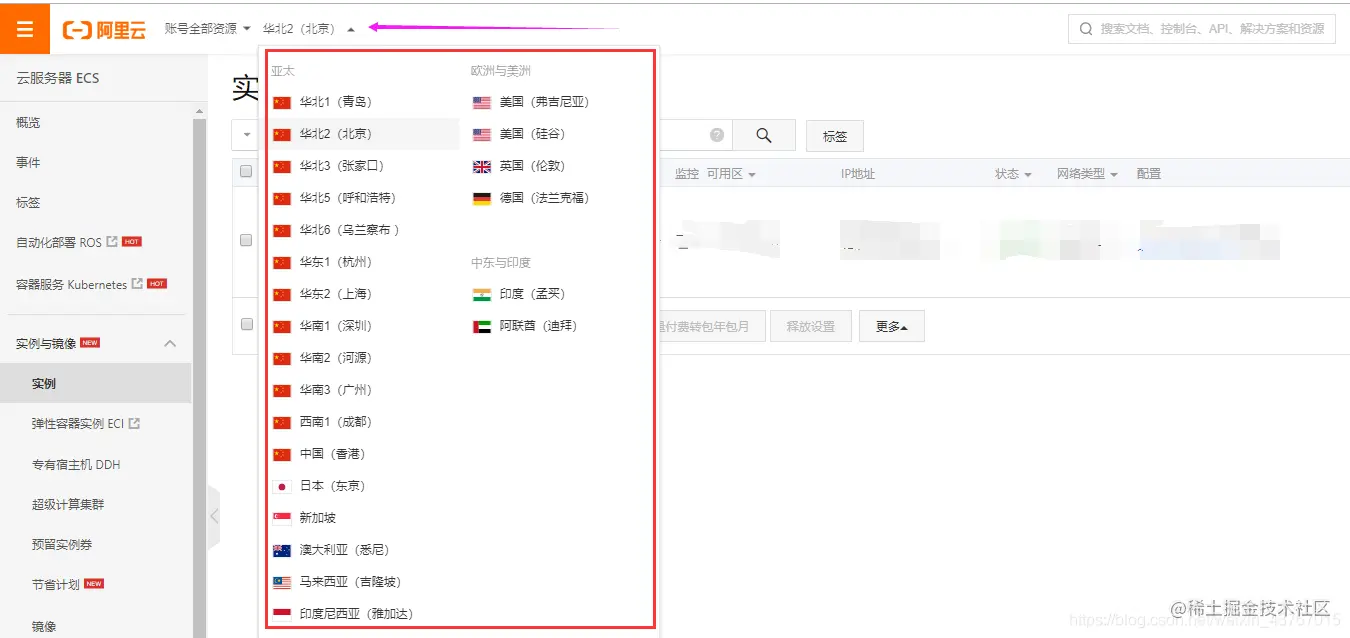Click the UK flag icon
This screenshot has height=638, width=1350.
point(482,166)
